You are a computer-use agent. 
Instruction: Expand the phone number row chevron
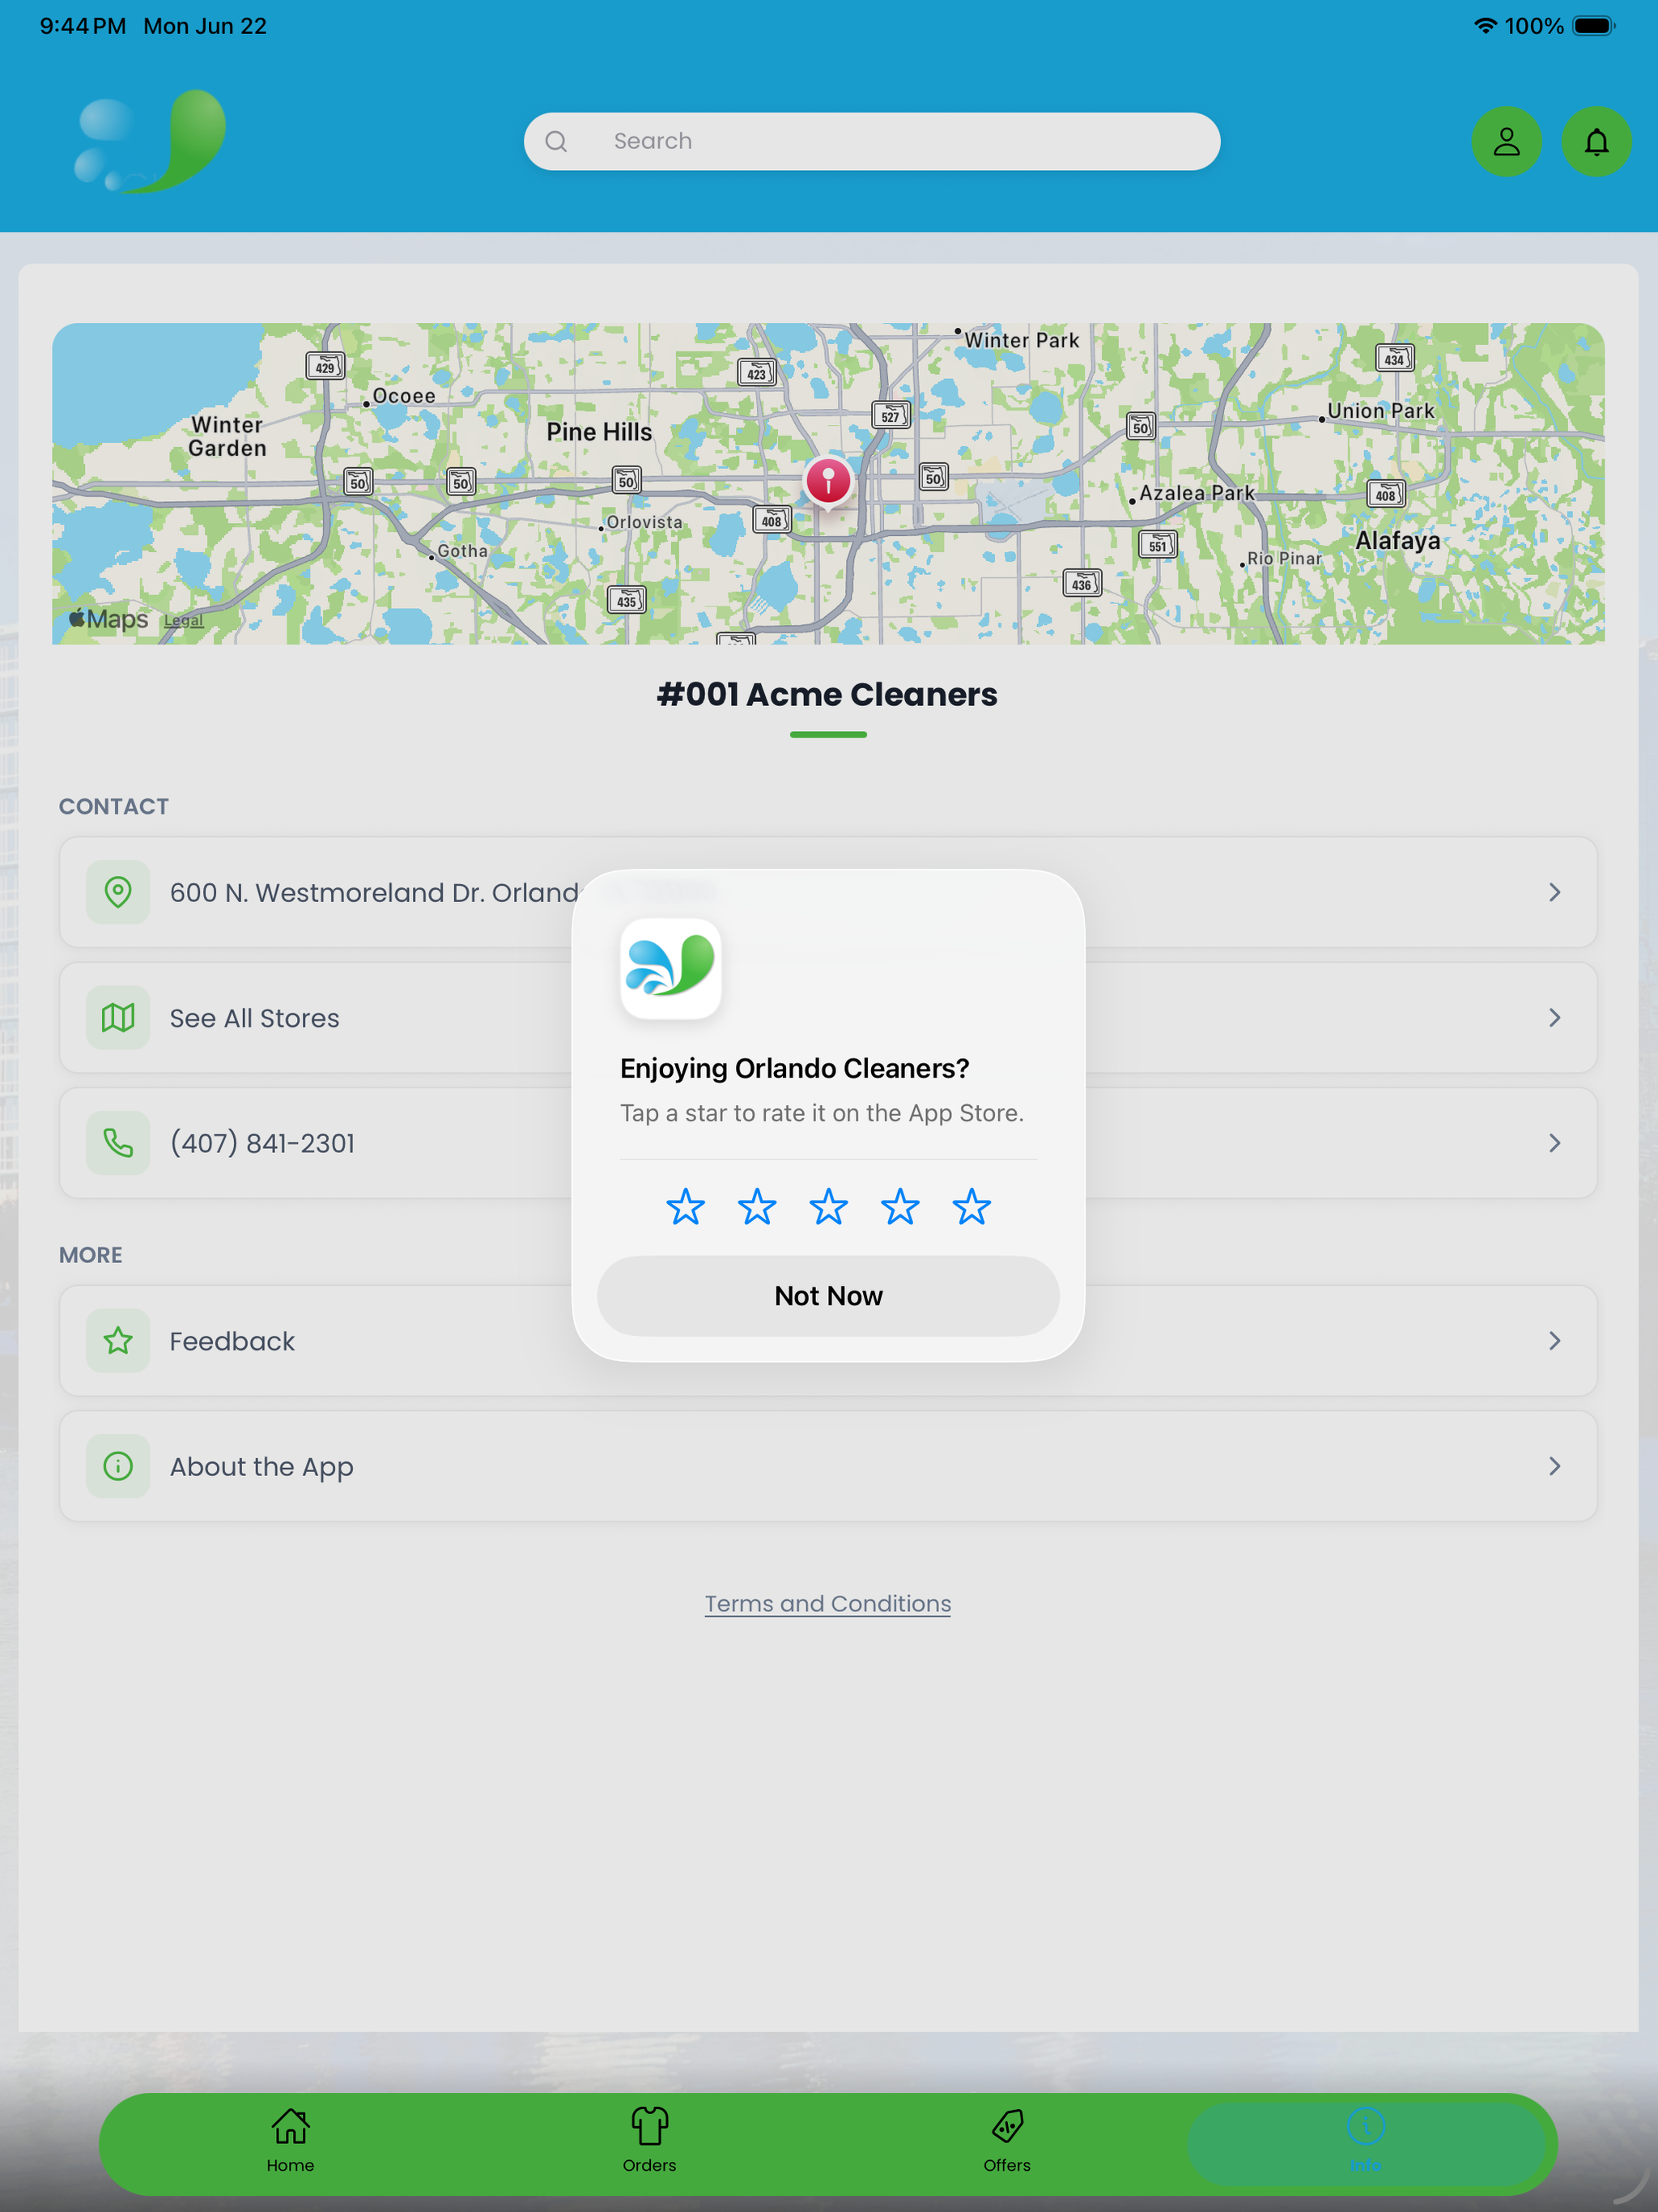(1554, 1143)
